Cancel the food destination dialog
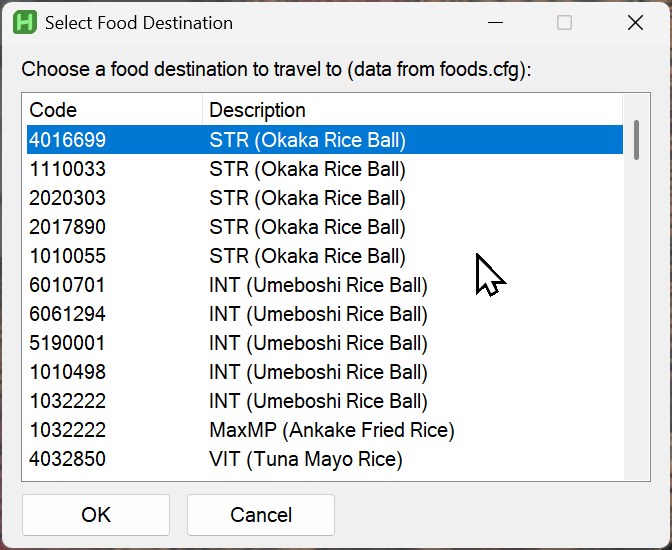 [x=261, y=514]
